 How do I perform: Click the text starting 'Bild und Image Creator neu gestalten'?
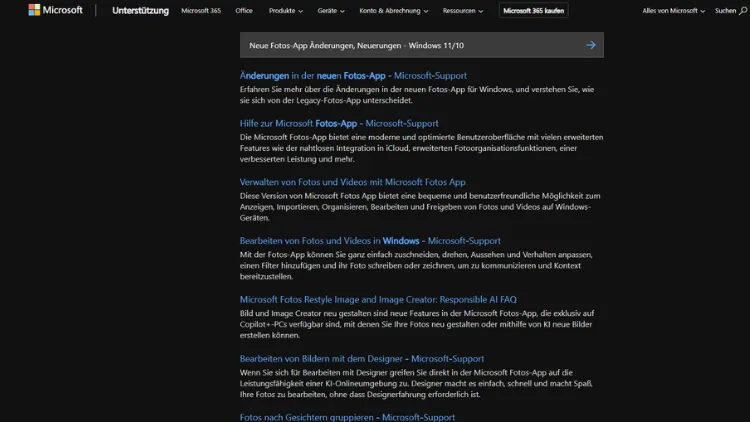pyautogui.click(x=417, y=324)
